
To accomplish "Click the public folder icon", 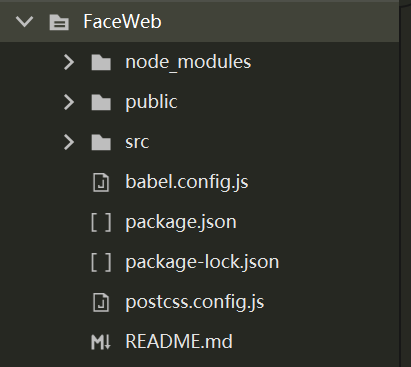I will [101, 102].
